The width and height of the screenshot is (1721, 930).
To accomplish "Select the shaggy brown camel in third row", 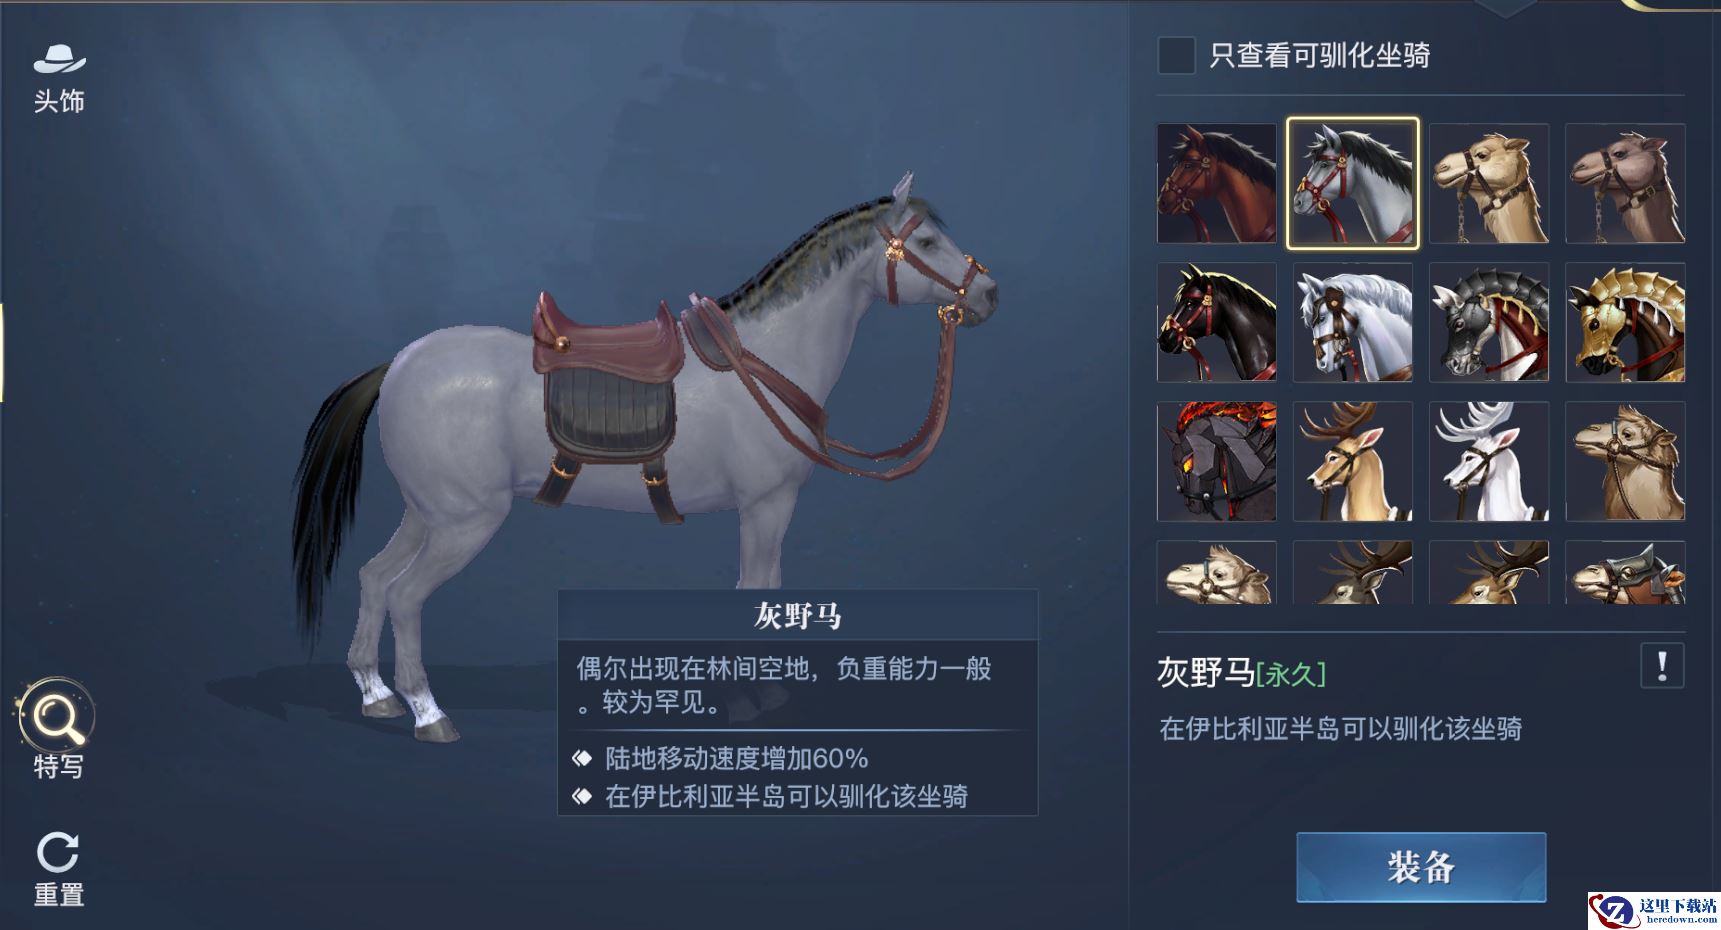I will (x=1625, y=461).
